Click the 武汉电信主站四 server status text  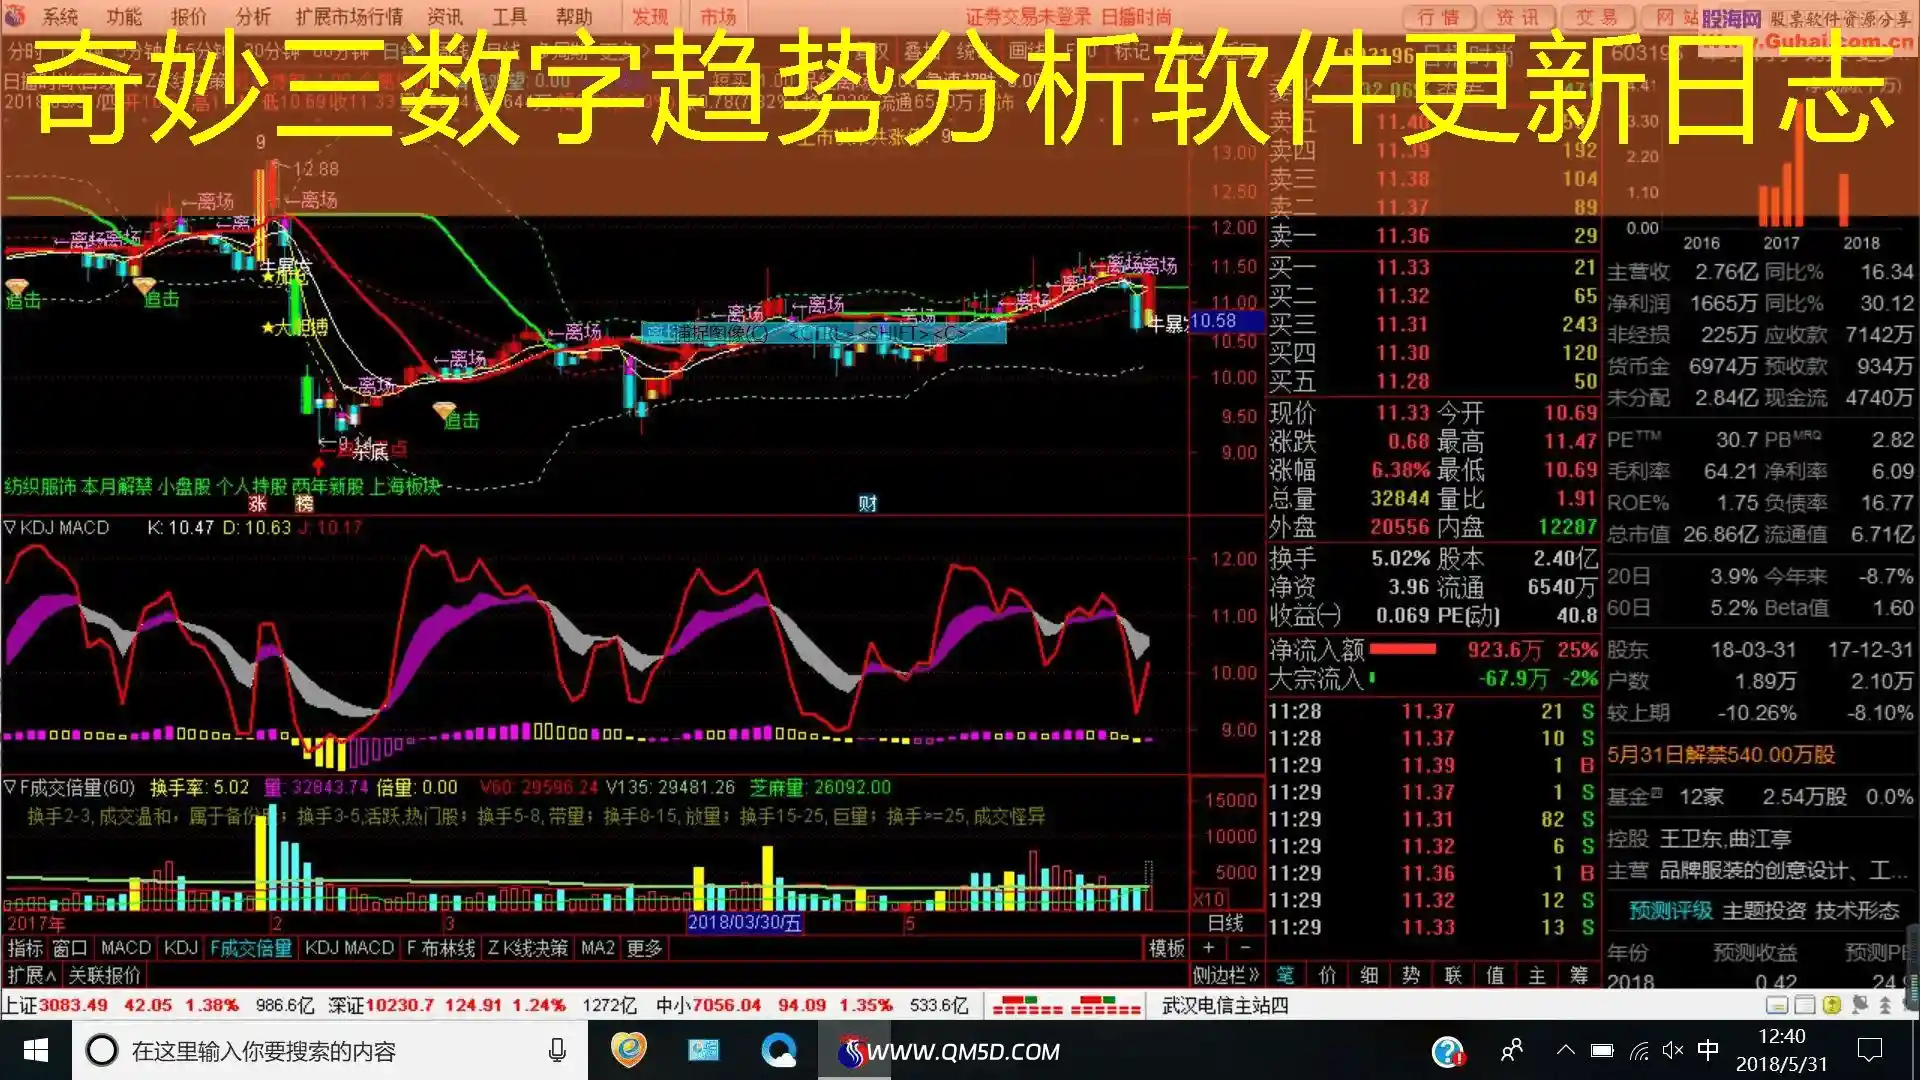[1225, 1005]
